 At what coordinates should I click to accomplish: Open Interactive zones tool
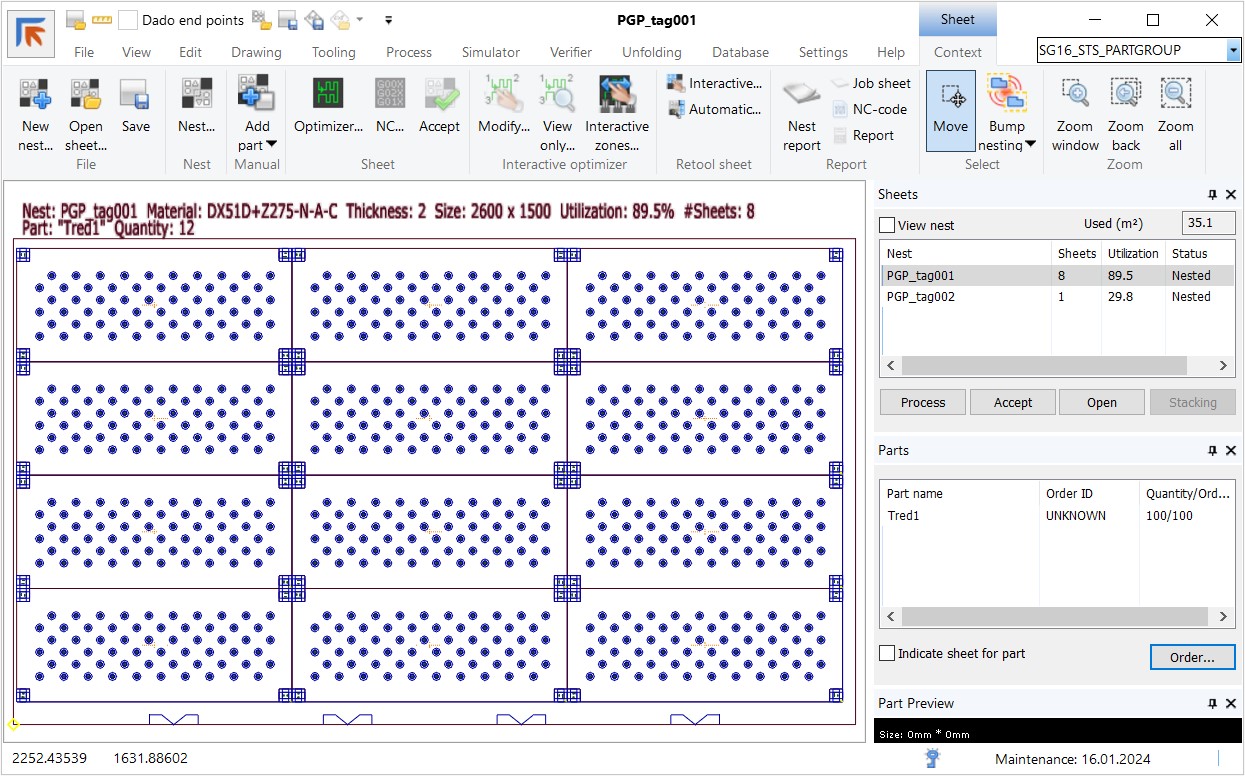(616, 96)
